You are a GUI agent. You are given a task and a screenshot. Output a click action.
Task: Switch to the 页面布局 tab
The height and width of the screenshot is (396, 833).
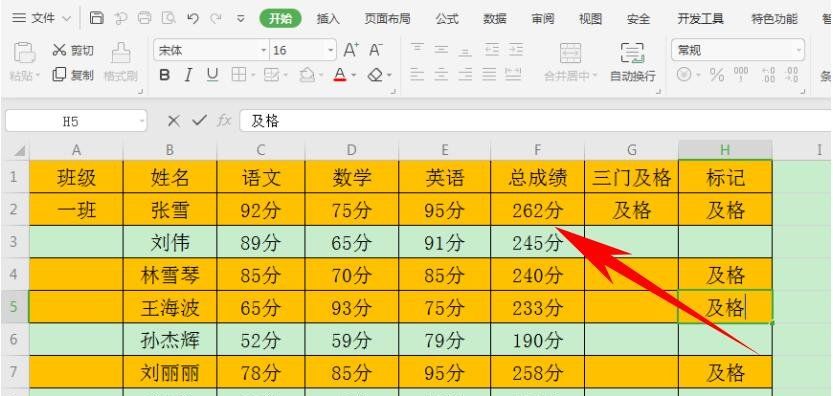tap(387, 19)
